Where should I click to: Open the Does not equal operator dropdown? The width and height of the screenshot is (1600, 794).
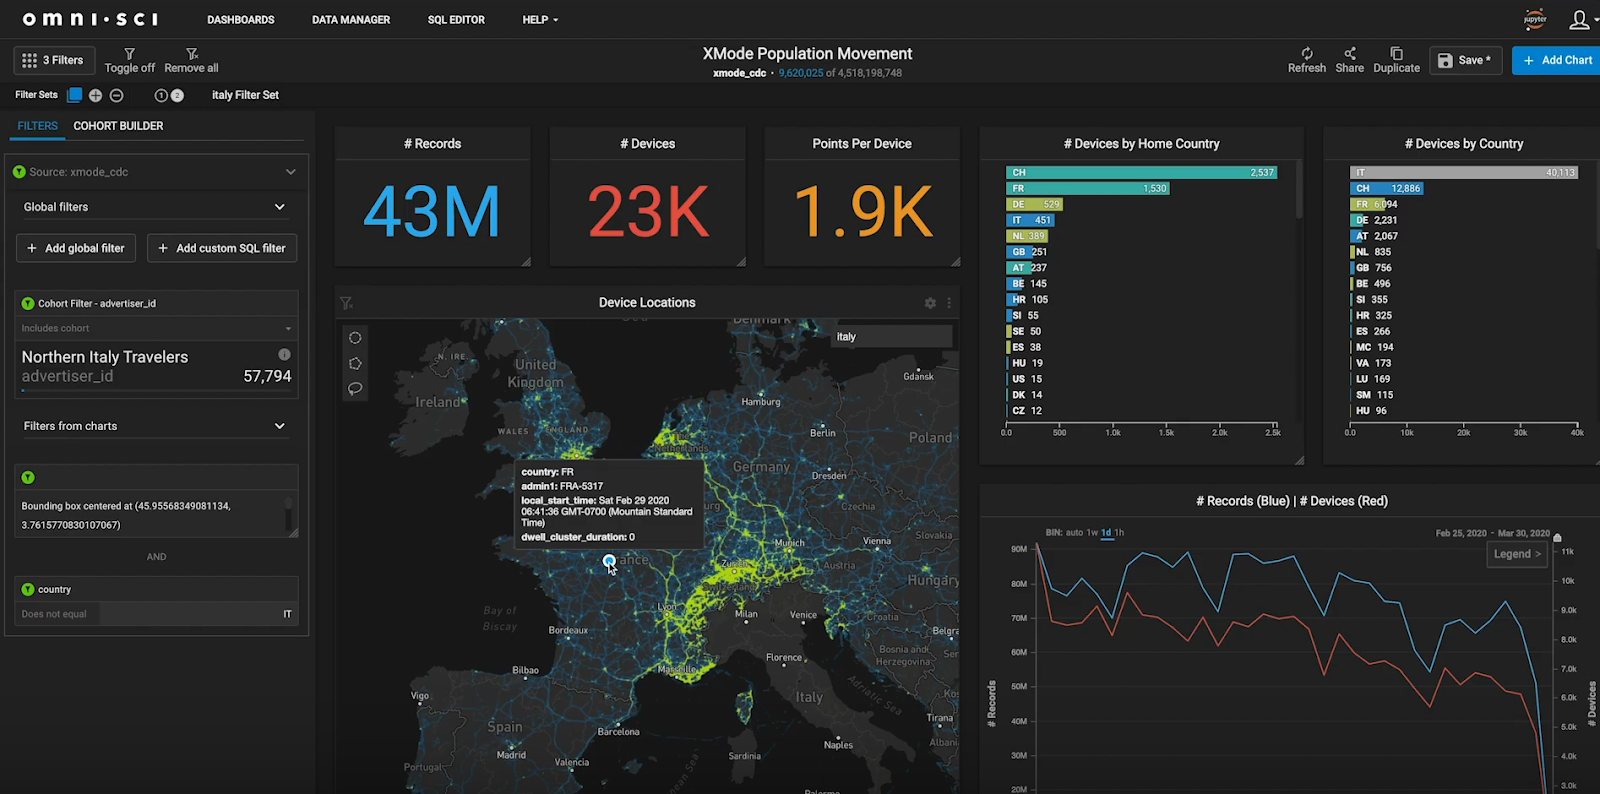point(57,614)
